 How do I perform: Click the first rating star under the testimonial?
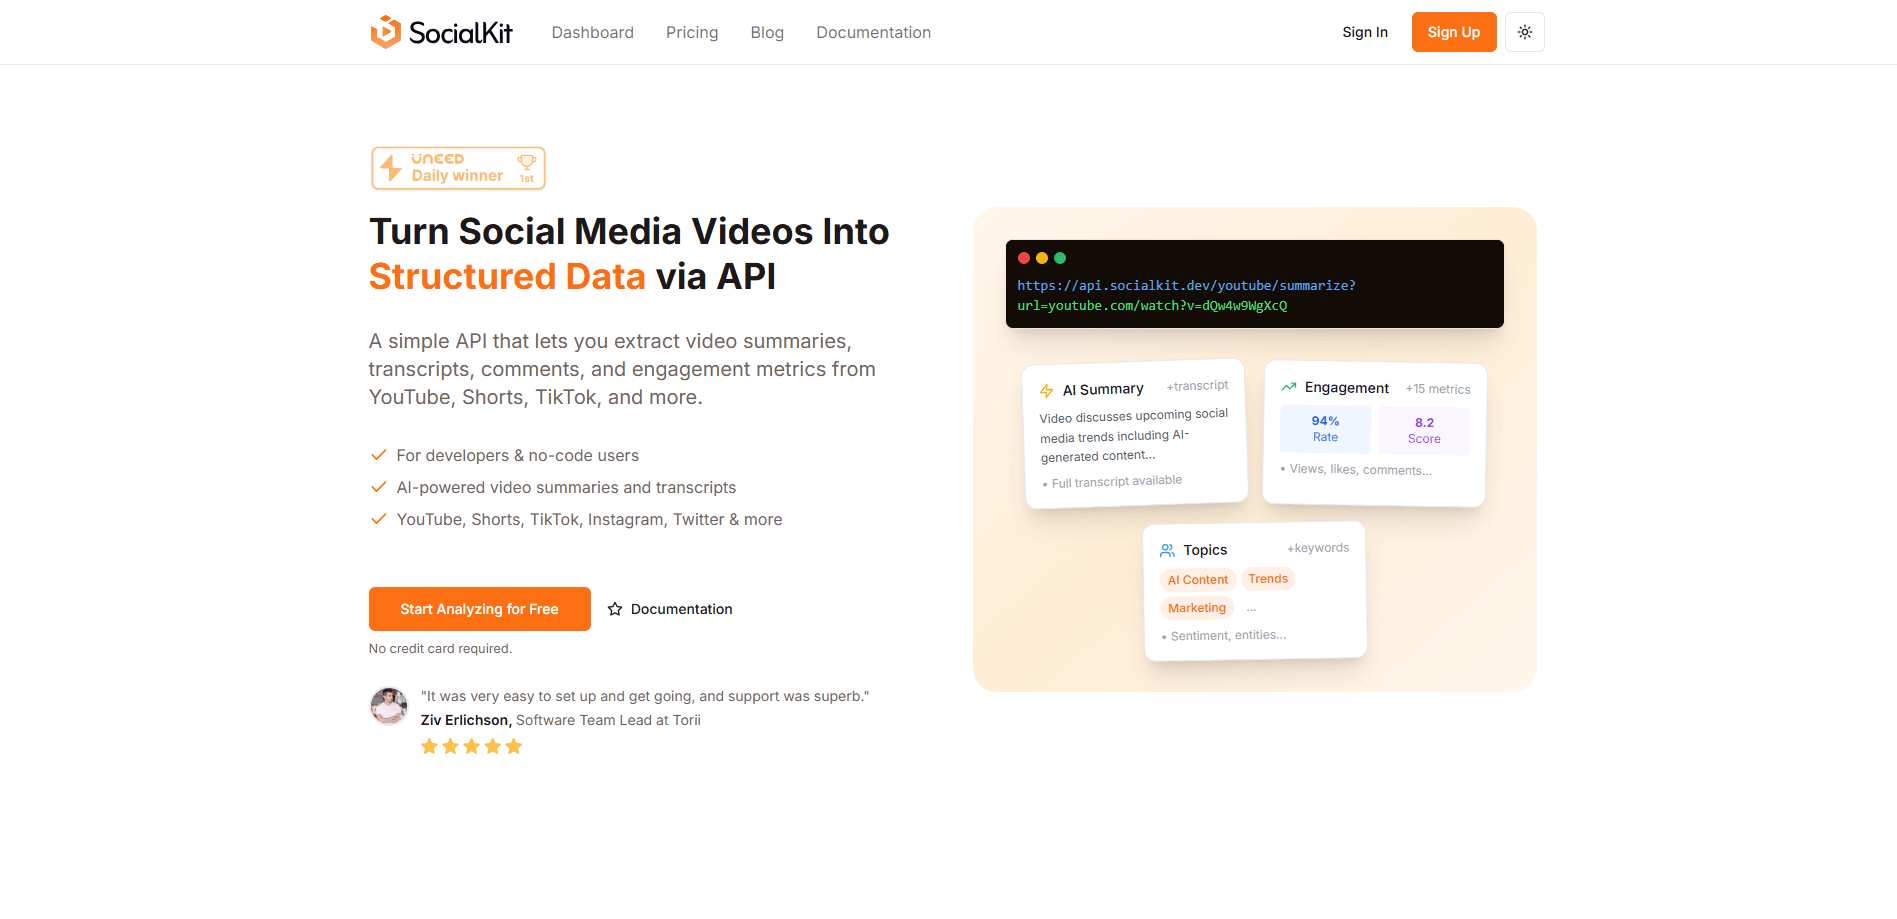[x=429, y=746]
